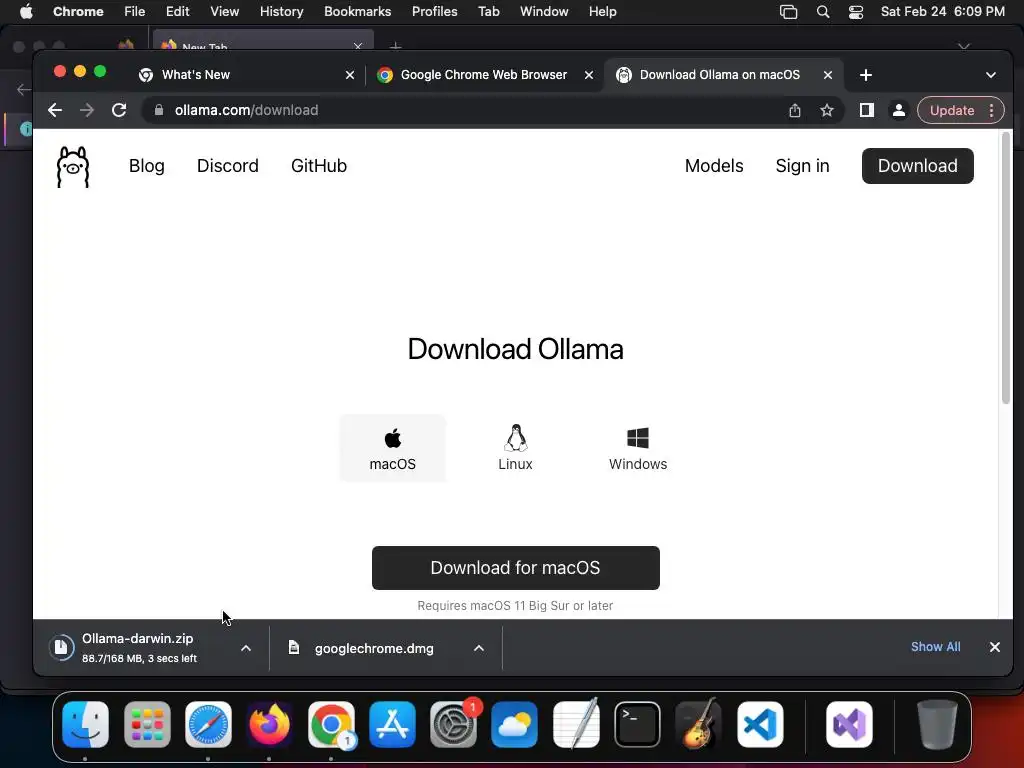Image resolution: width=1024 pixels, height=768 pixels.
Task: Click the Chrome icon in the Dock
Action: click(x=331, y=724)
